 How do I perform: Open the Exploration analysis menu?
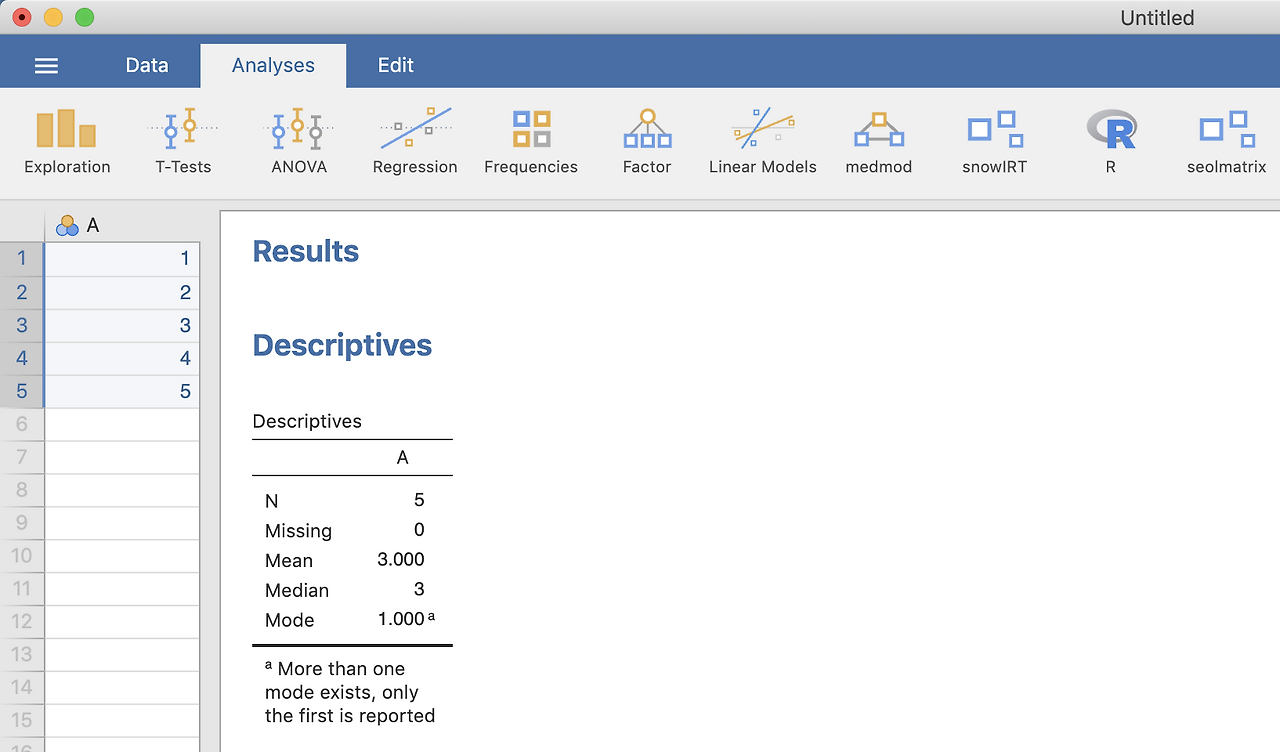(67, 141)
